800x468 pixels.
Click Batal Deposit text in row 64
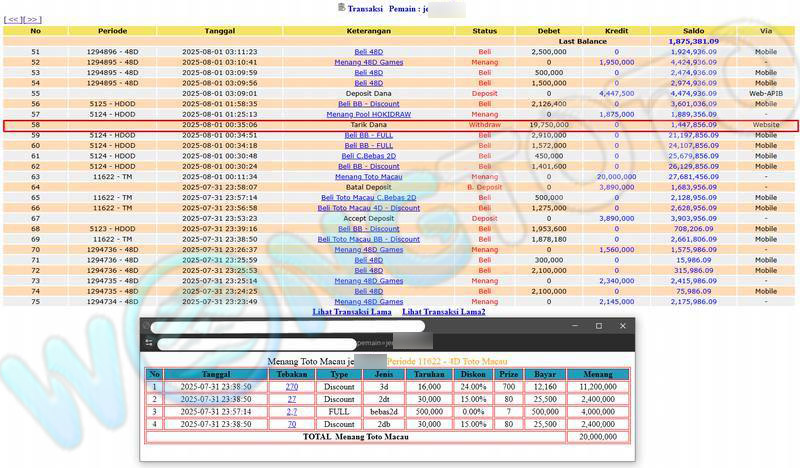pyautogui.click(x=368, y=187)
